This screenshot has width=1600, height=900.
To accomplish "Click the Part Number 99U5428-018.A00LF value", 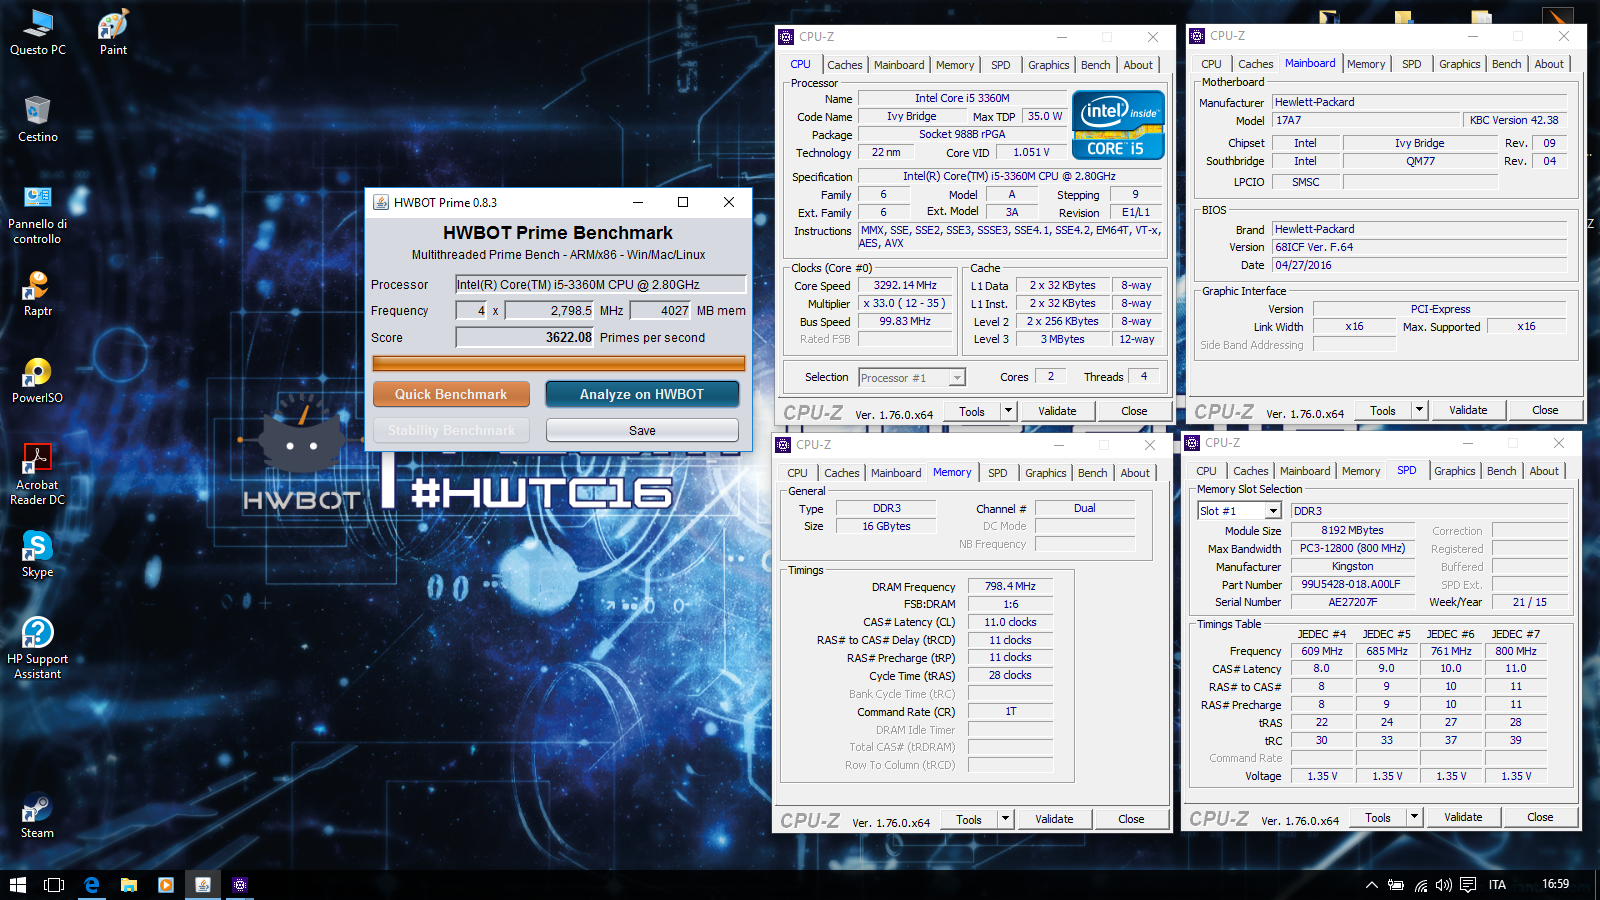I will (x=1351, y=584).
